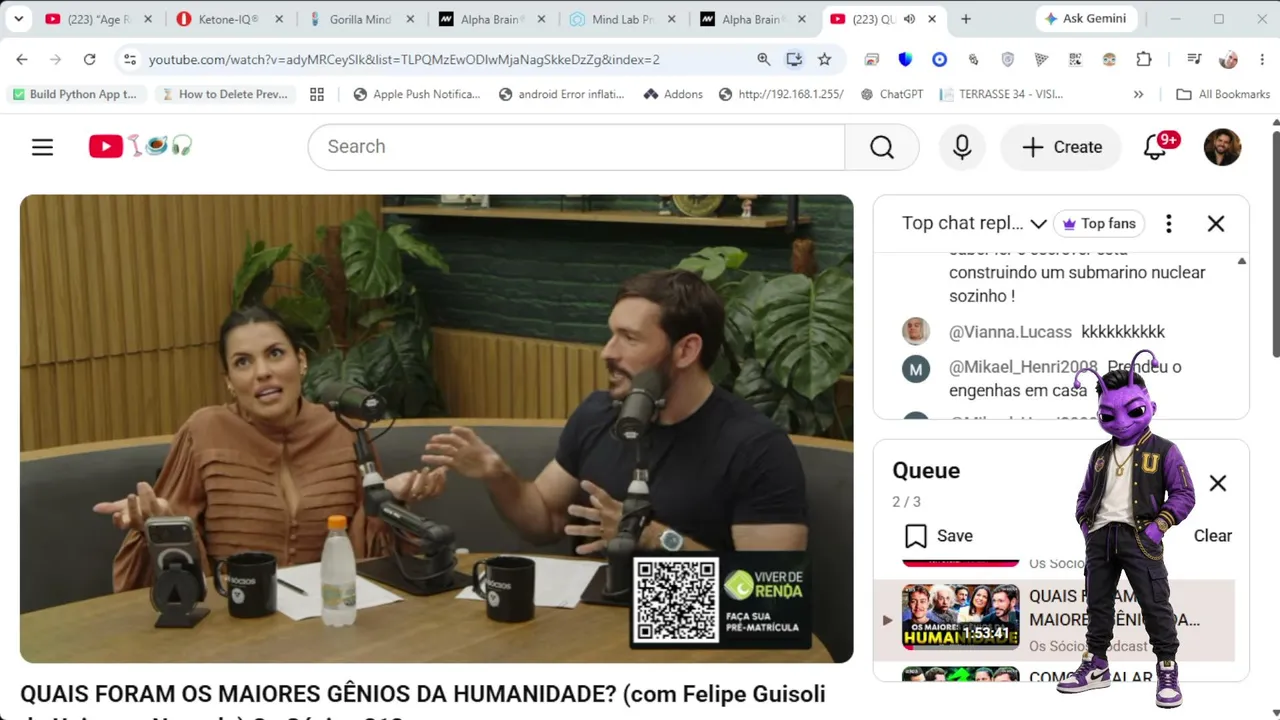Open the Addons bookmark

point(673,94)
